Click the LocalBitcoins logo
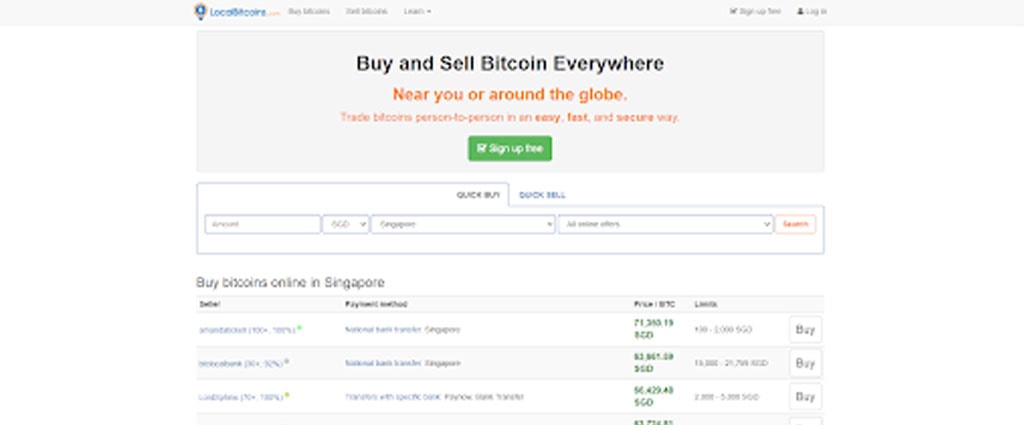The image size is (1024, 425). click(237, 11)
